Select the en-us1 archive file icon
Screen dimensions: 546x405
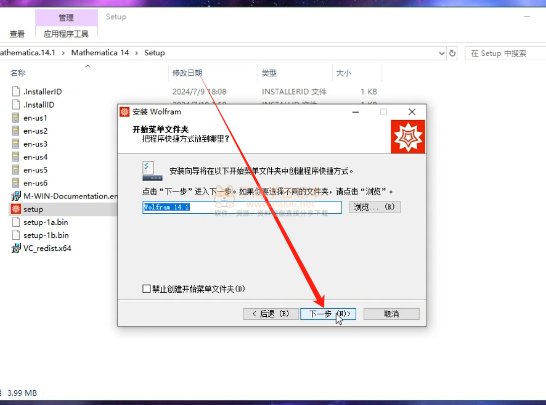(x=16, y=118)
